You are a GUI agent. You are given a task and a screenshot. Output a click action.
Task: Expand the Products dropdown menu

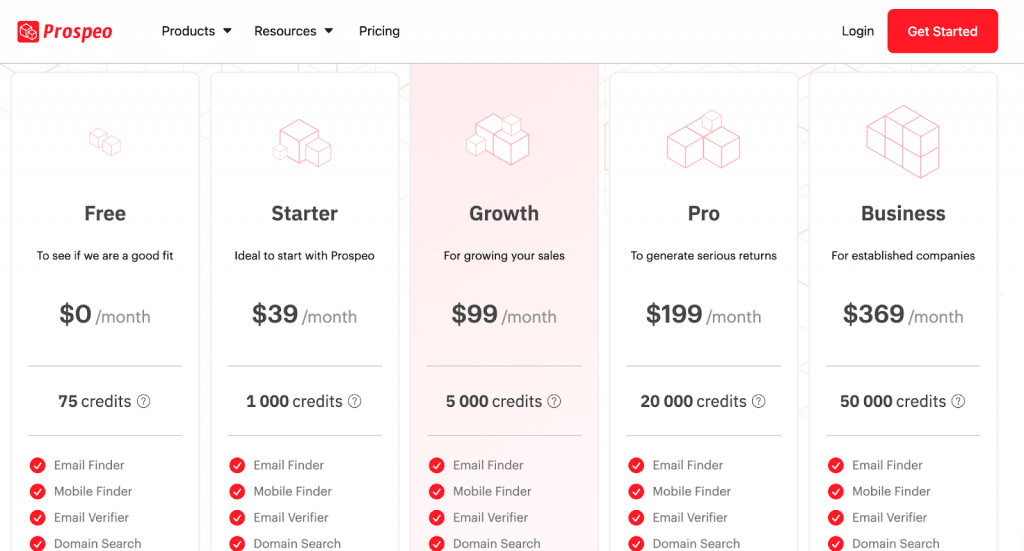point(196,31)
